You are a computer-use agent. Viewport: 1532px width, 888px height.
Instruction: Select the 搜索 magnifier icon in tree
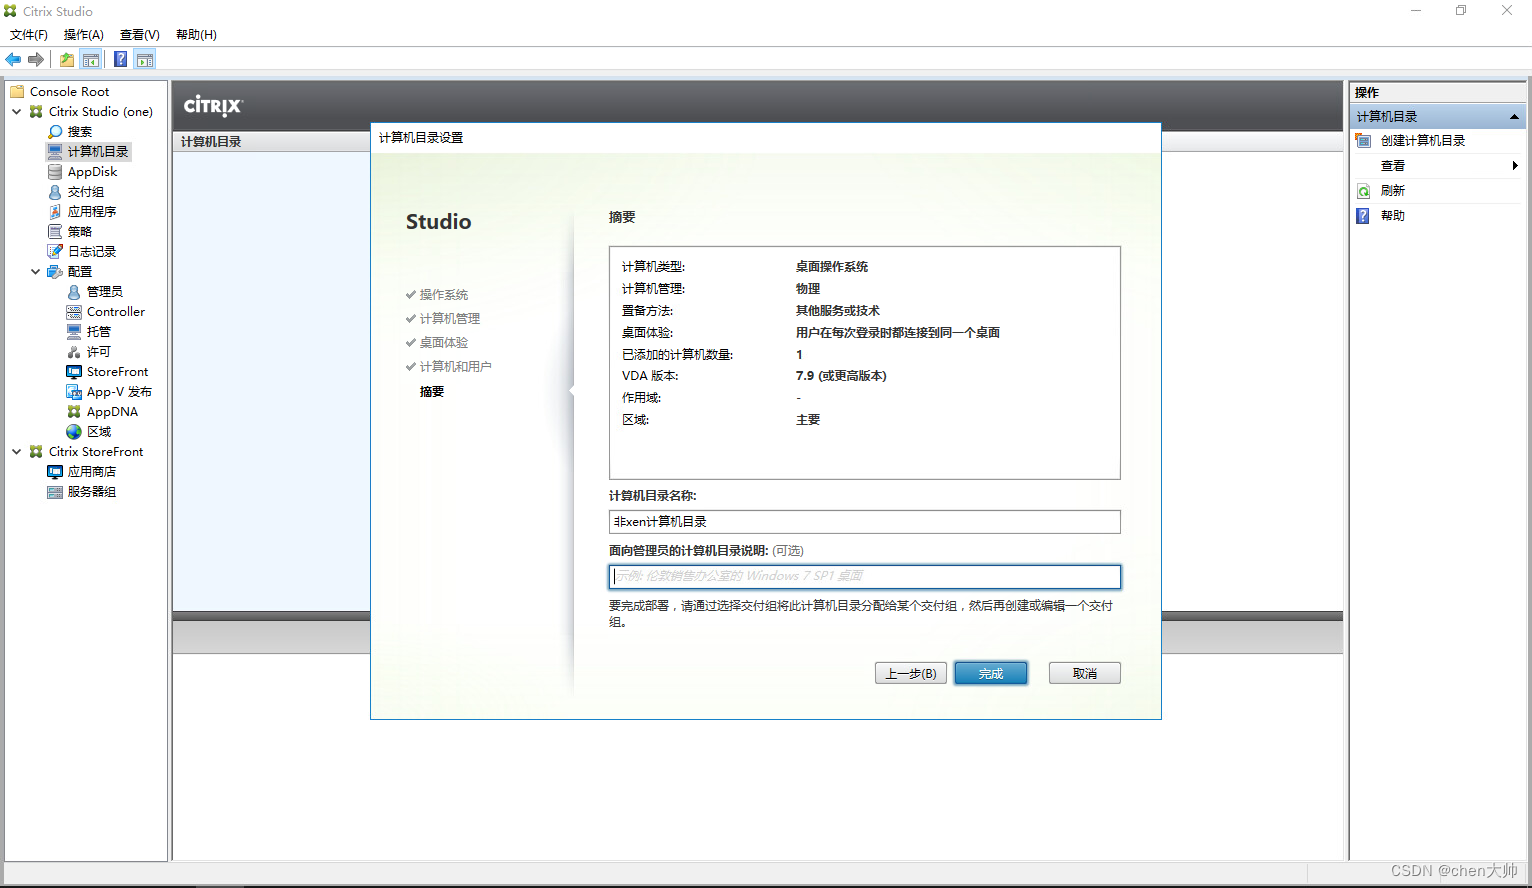pyautogui.click(x=55, y=132)
